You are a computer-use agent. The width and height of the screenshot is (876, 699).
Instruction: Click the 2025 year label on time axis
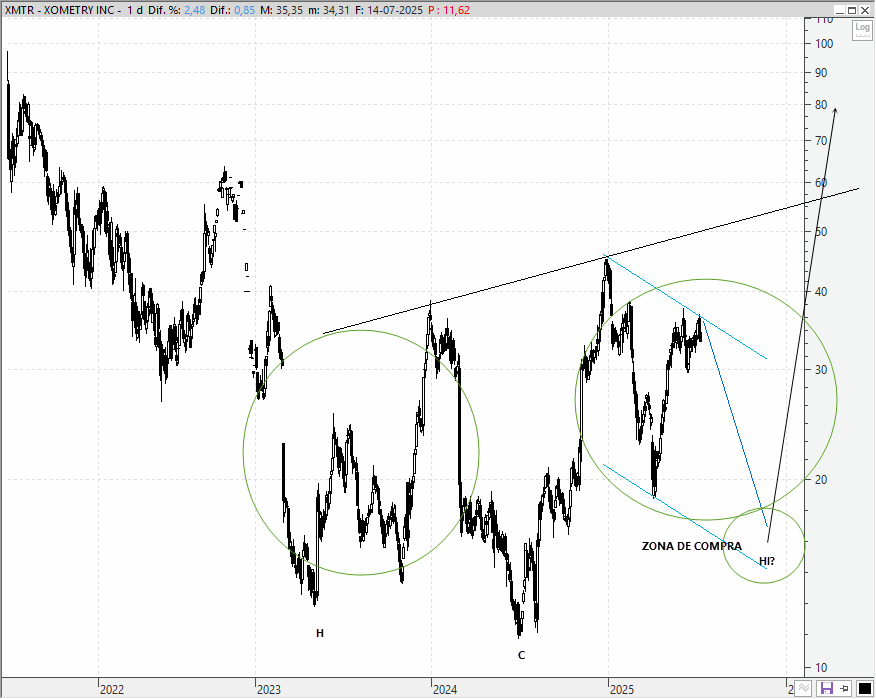[x=622, y=690]
